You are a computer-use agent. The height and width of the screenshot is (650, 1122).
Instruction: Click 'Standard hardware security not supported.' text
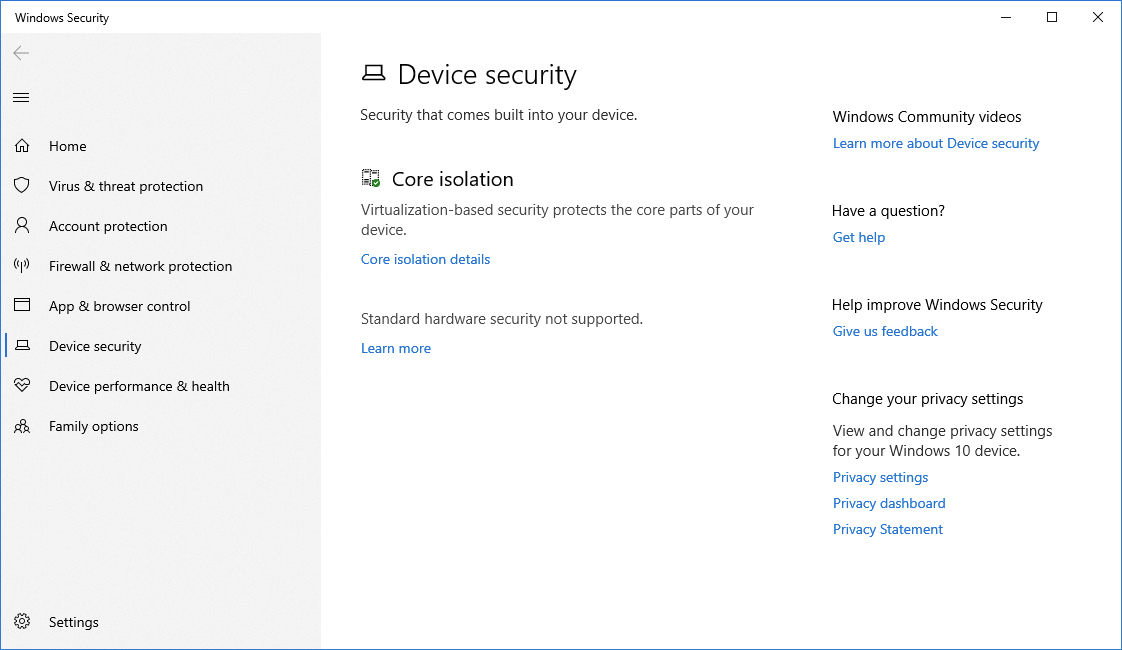[502, 319]
